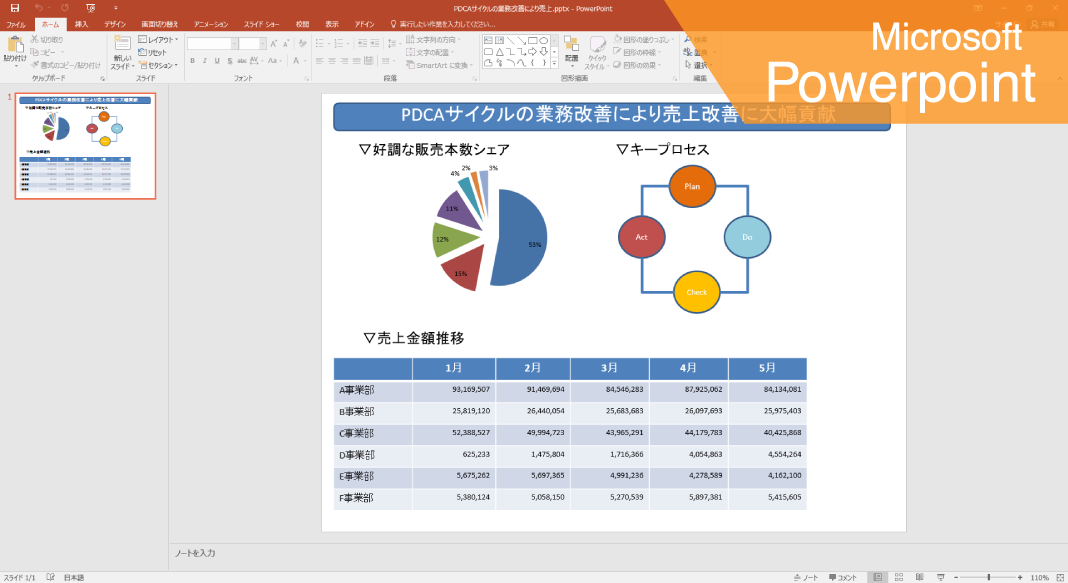Select slide 1 thumbnail in the panel
1068x583 pixels.
point(85,146)
